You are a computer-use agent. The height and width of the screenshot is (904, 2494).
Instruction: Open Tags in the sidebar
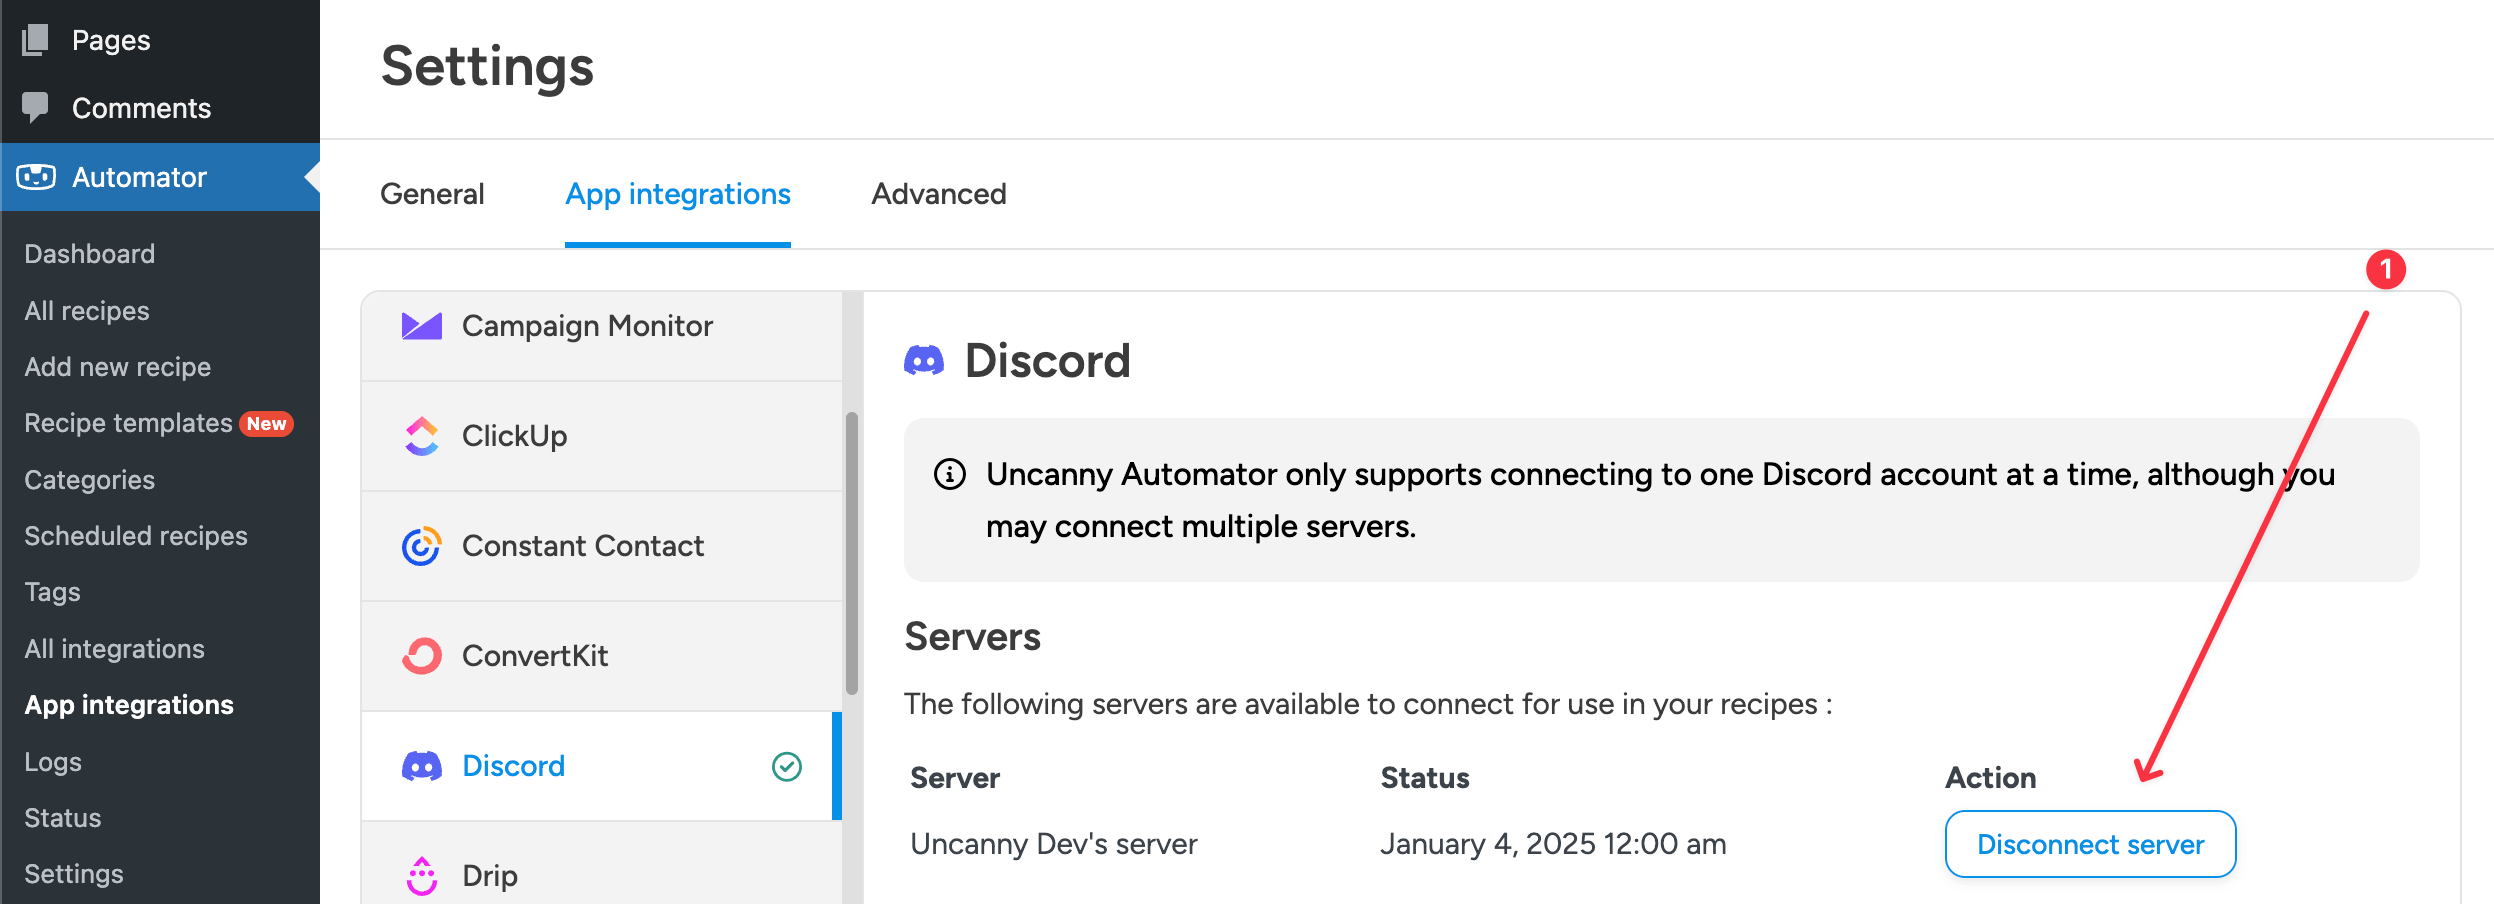click(52, 592)
